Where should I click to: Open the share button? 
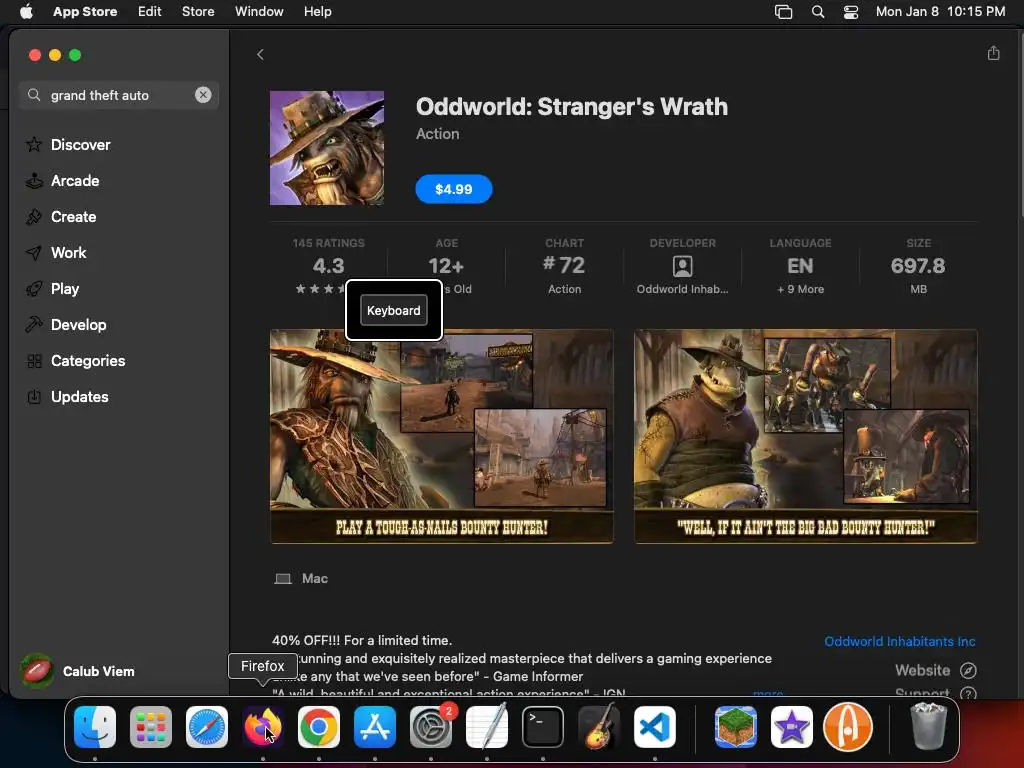pos(993,53)
